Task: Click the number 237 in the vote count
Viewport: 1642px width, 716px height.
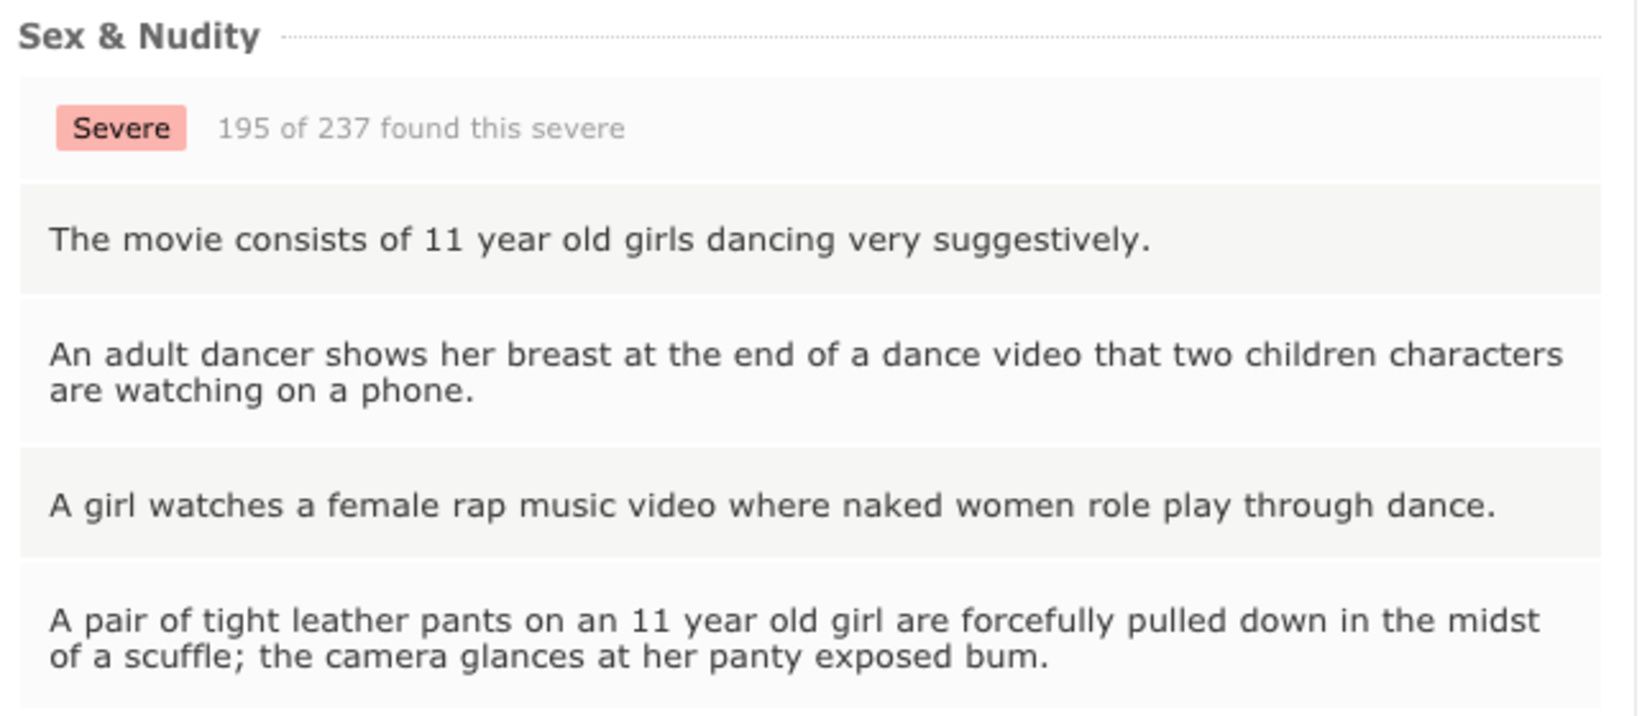Action: click(x=343, y=128)
